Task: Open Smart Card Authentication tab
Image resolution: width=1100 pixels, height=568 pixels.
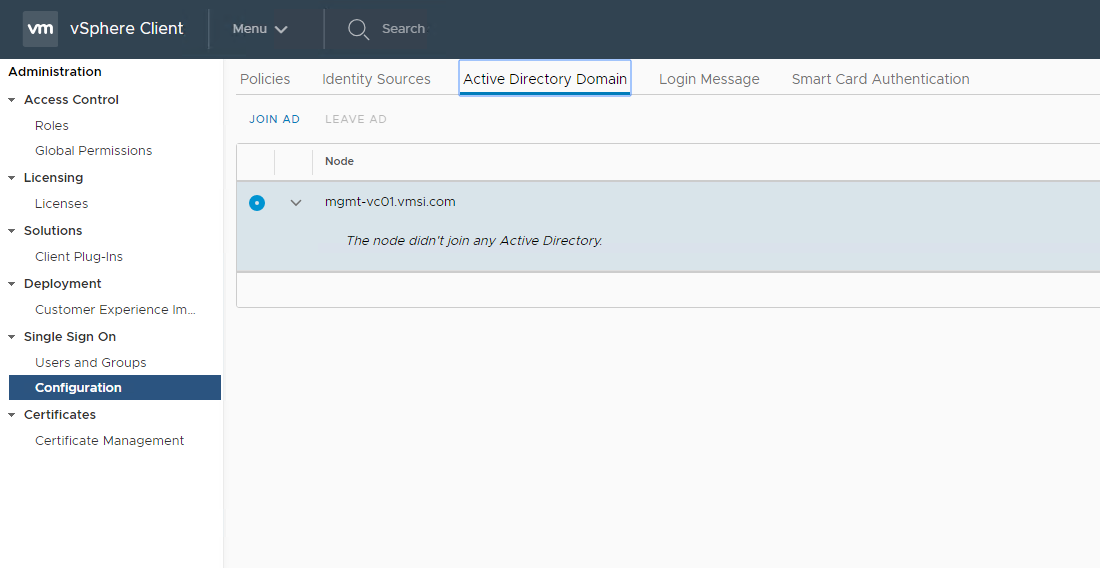Action: 880,79
